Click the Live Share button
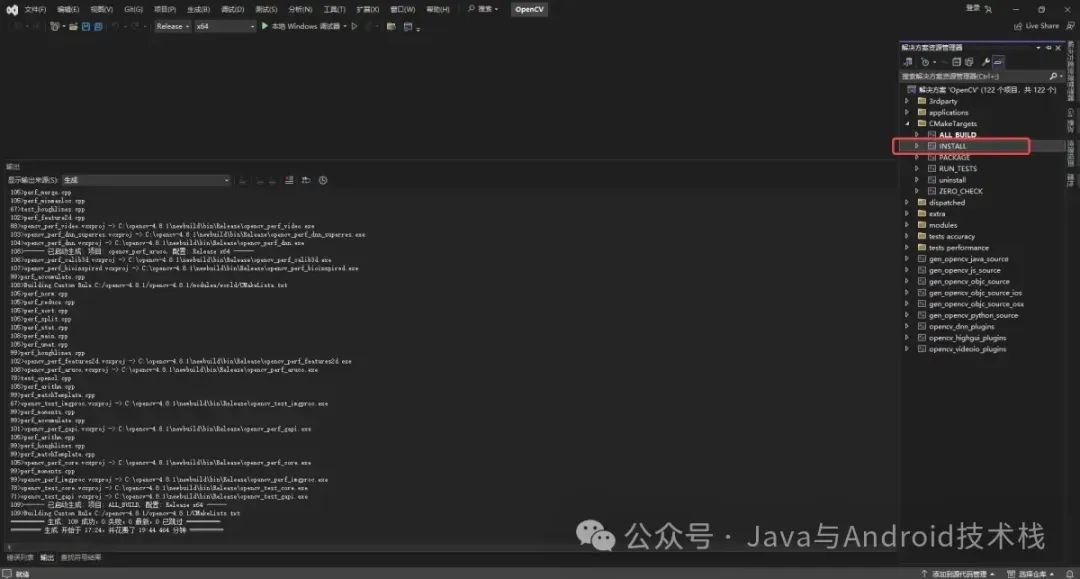The width and height of the screenshot is (1080, 579). [1037, 26]
